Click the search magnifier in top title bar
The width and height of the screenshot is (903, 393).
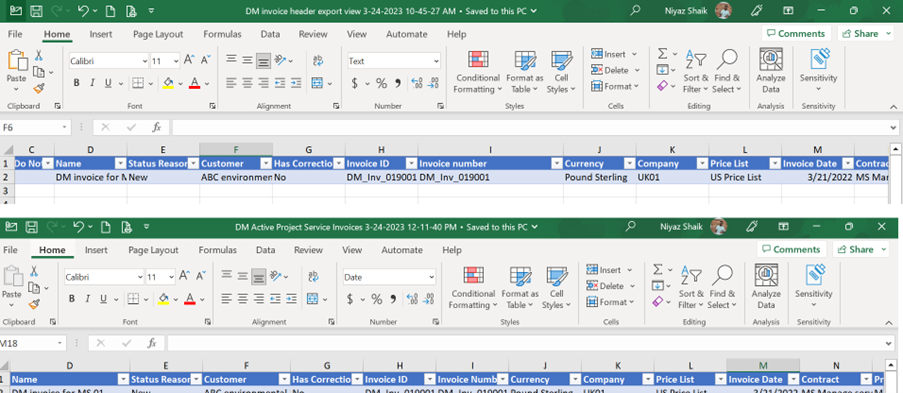click(635, 10)
